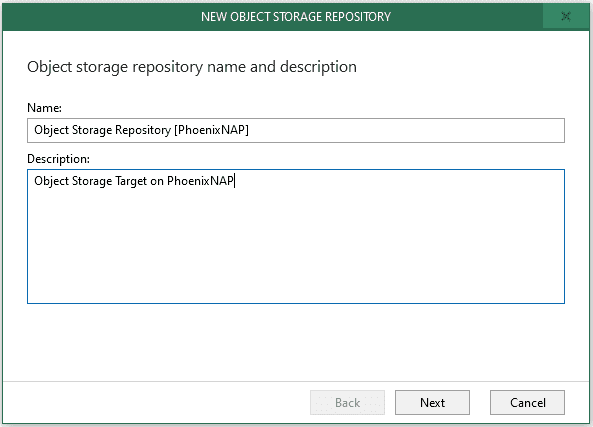Click the word PhoenixNAP in the Name field
The height and width of the screenshot is (427, 593).
(x=211, y=130)
